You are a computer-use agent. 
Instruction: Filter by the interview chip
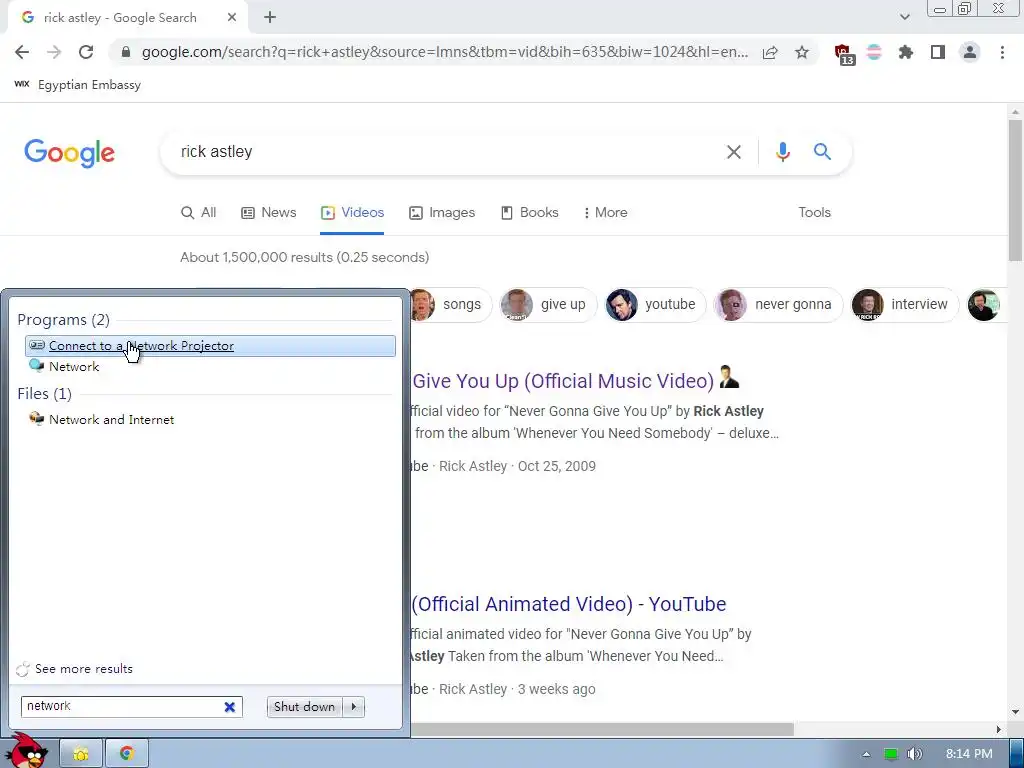(904, 304)
